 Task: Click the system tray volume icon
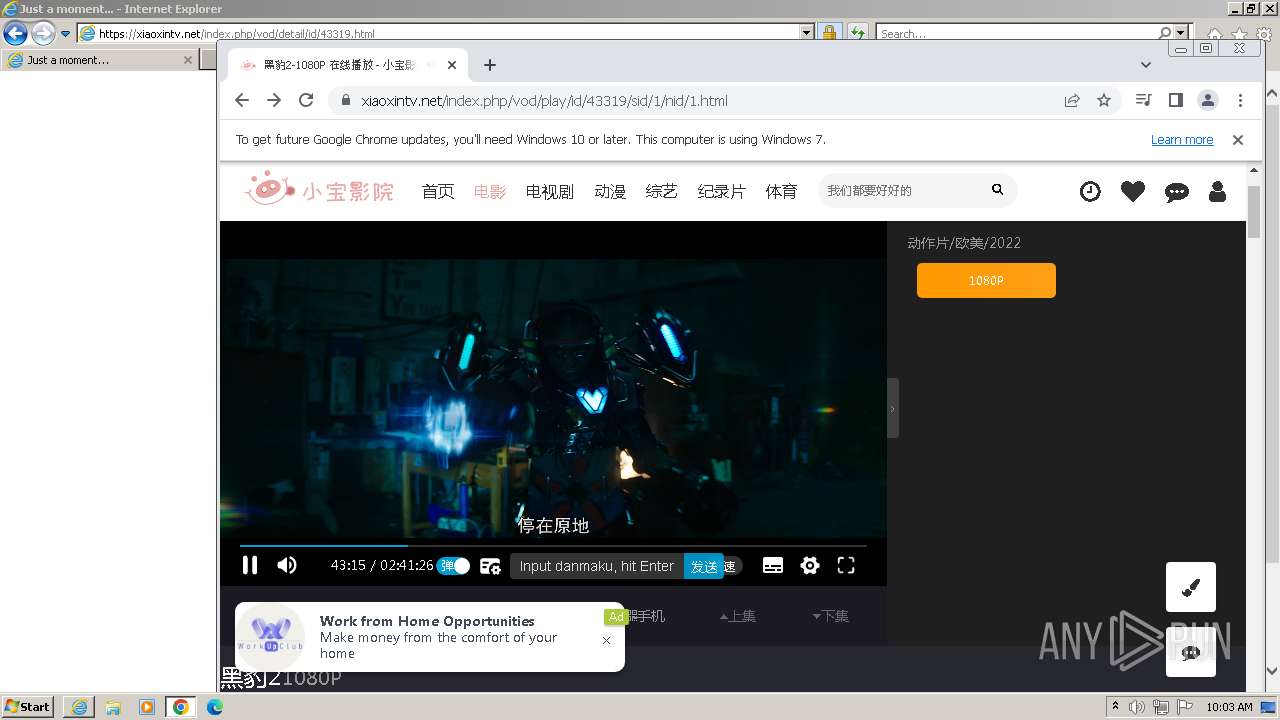click(x=1138, y=707)
